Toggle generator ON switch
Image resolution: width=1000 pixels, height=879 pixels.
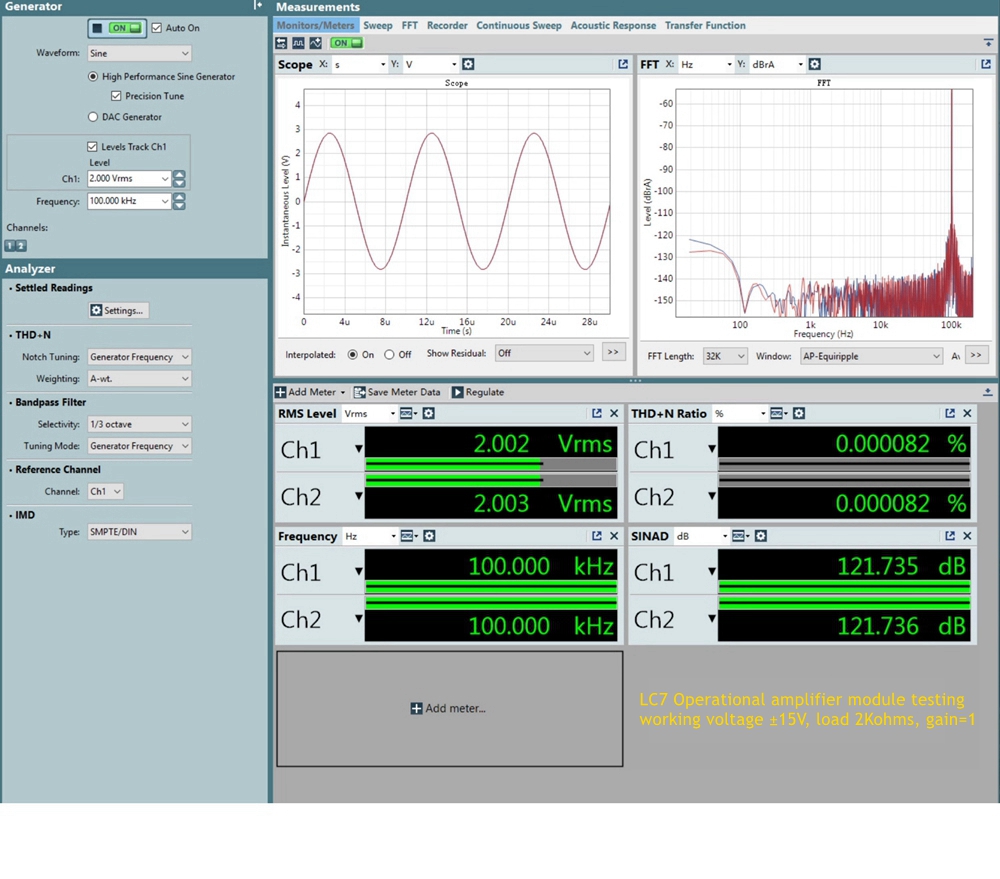click(125, 28)
